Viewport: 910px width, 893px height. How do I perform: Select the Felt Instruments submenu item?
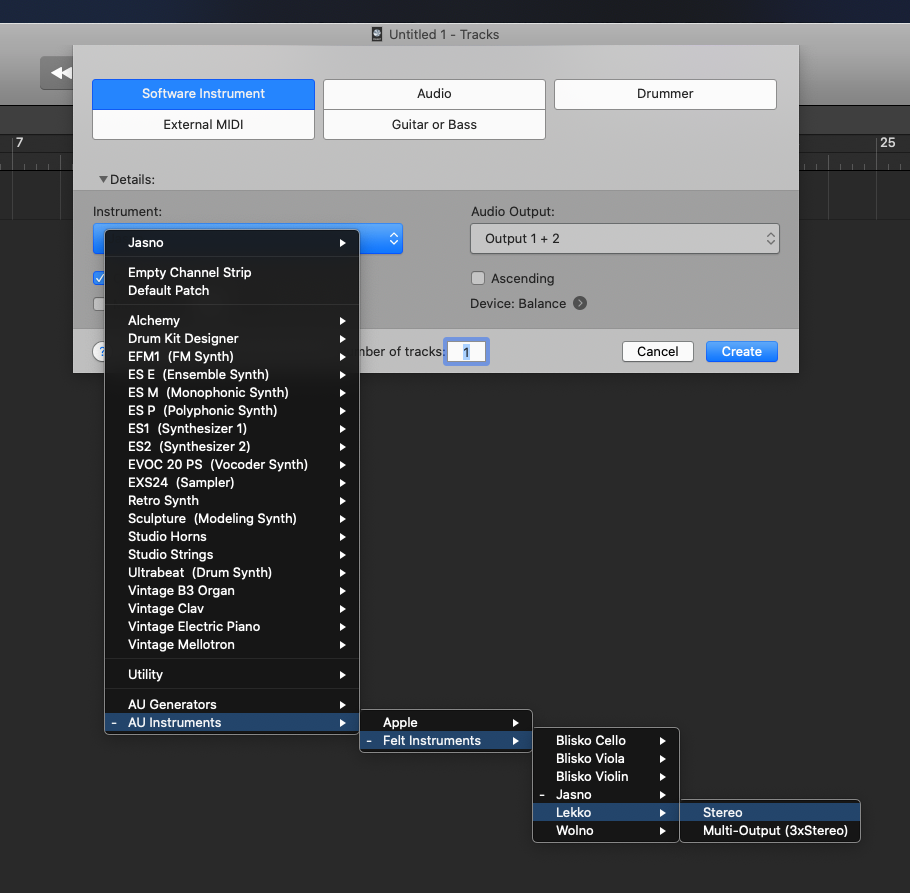[x=446, y=740]
